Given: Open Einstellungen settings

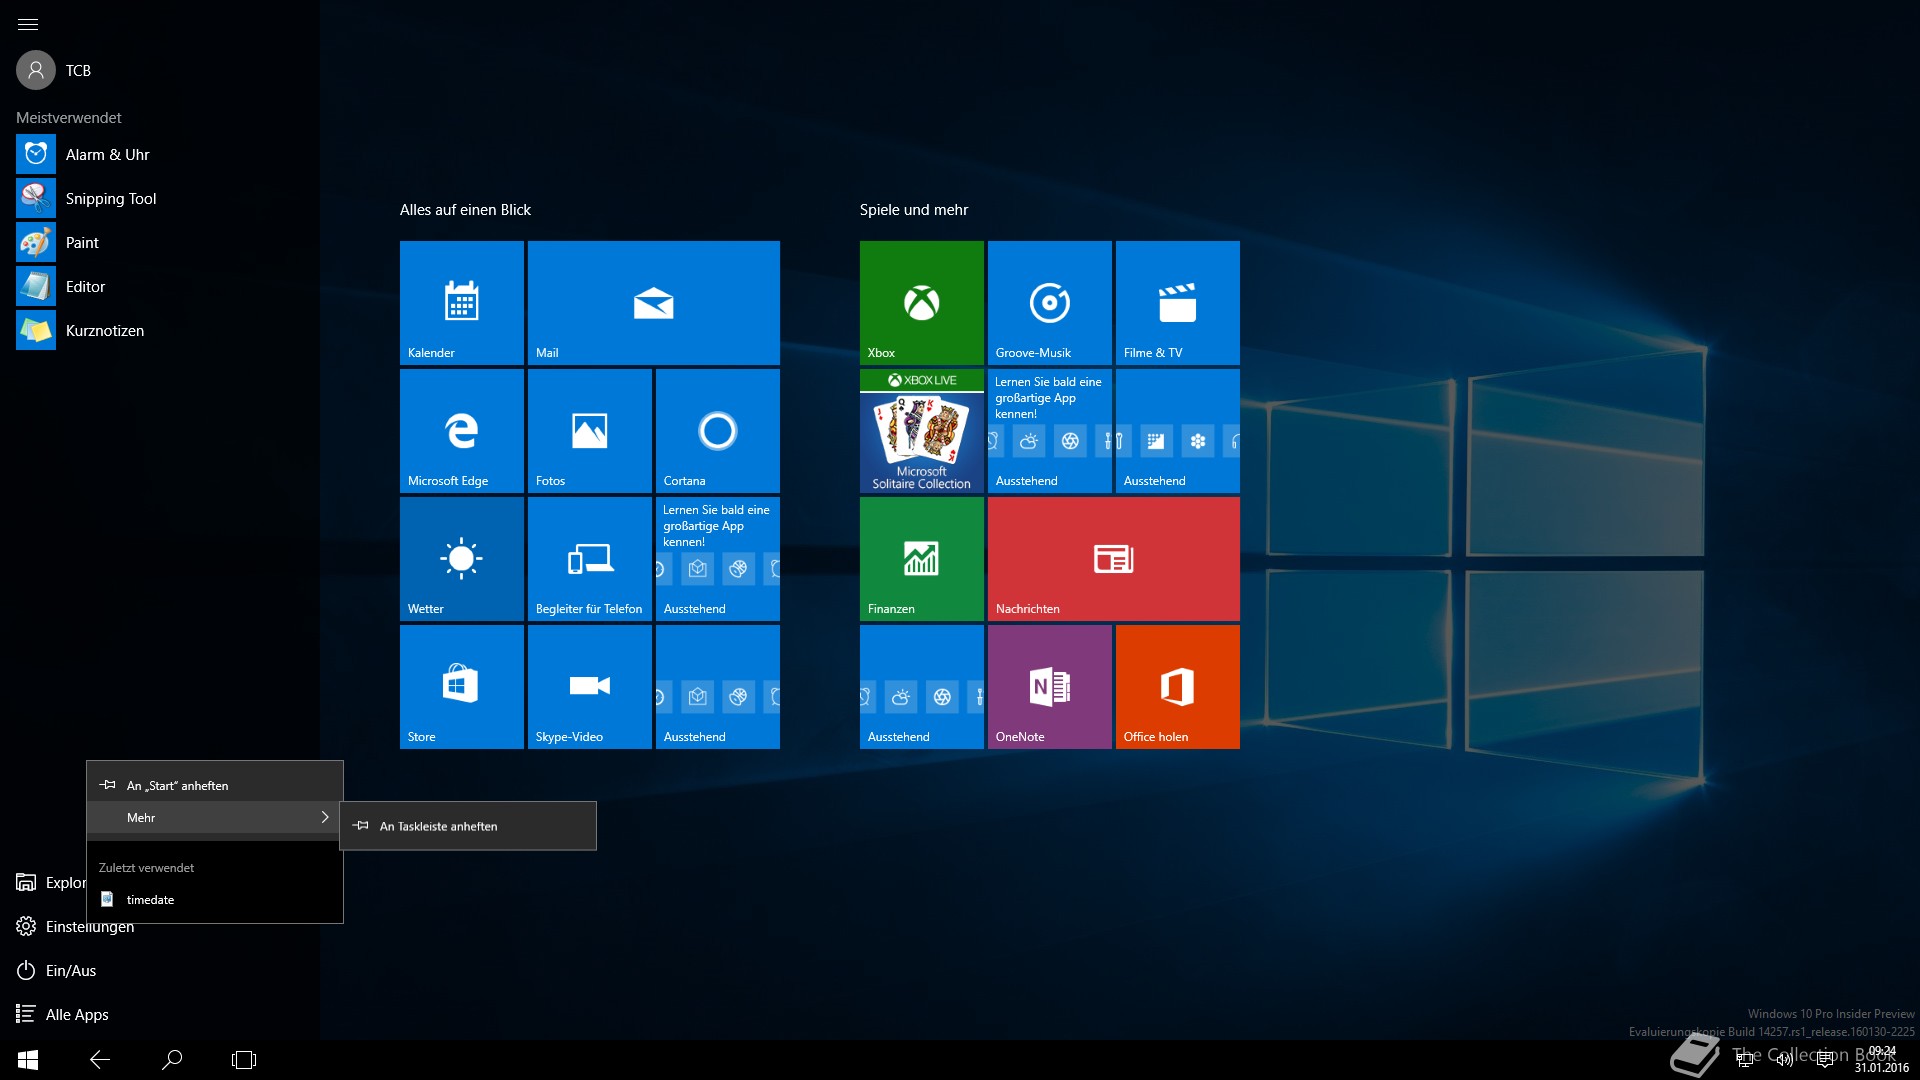Looking at the screenshot, I should click(x=75, y=926).
